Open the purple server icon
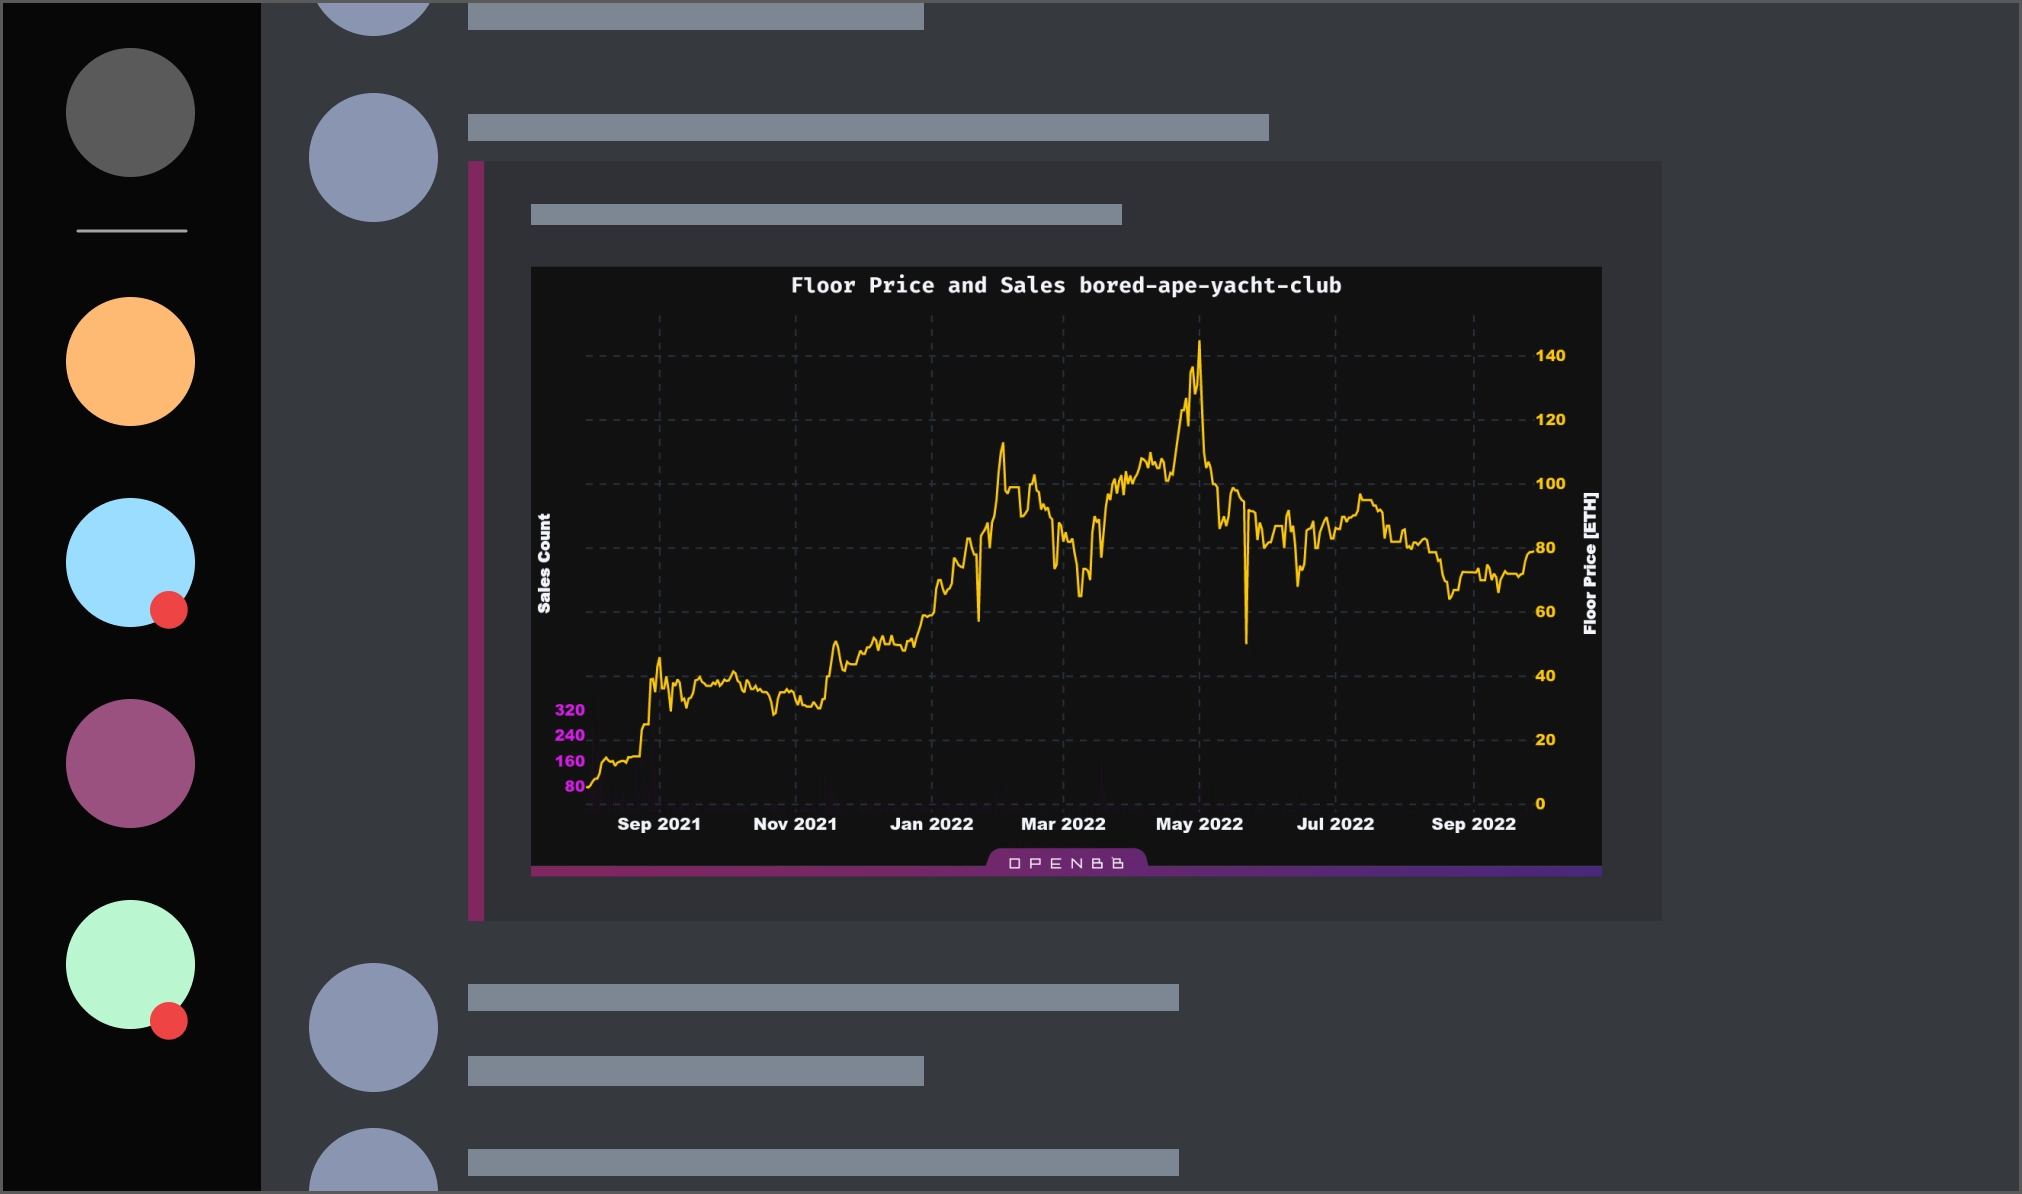Screen dimensions: 2022x1194 130,763
